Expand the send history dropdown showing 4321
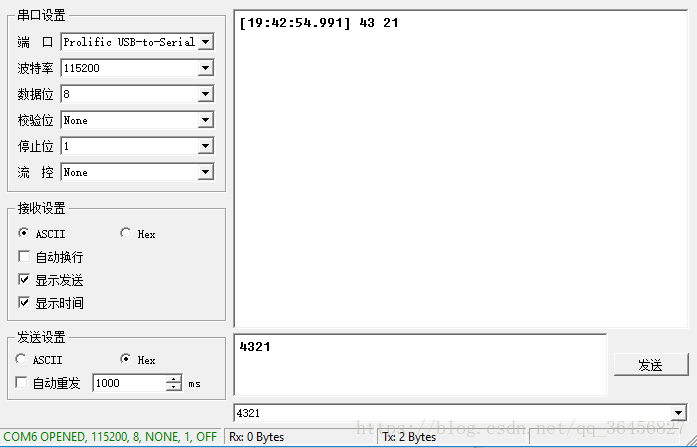This screenshot has height=448, width=697. pos(460,413)
